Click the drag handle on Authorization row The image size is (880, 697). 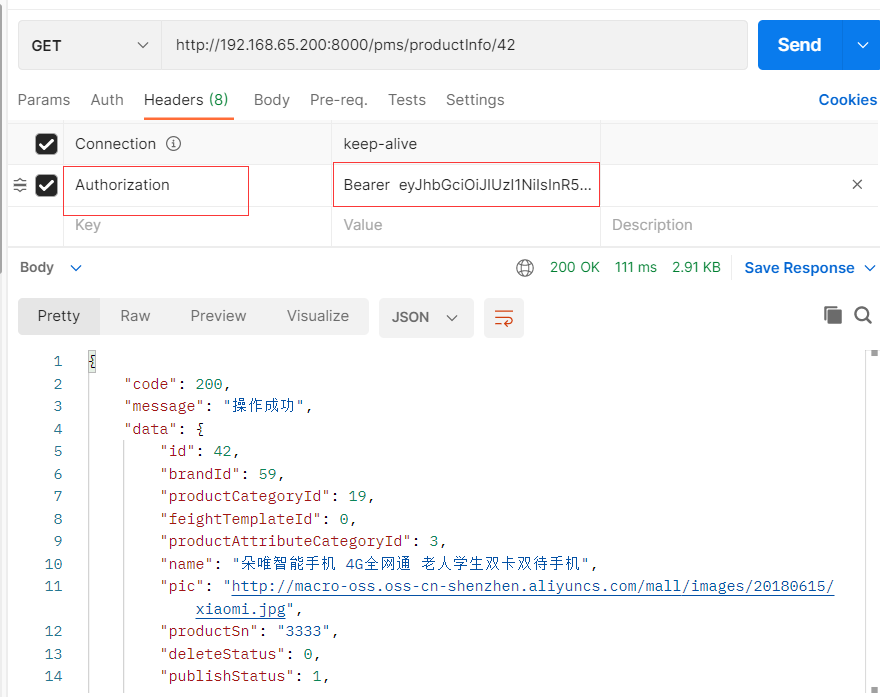(x=20, y=185)
